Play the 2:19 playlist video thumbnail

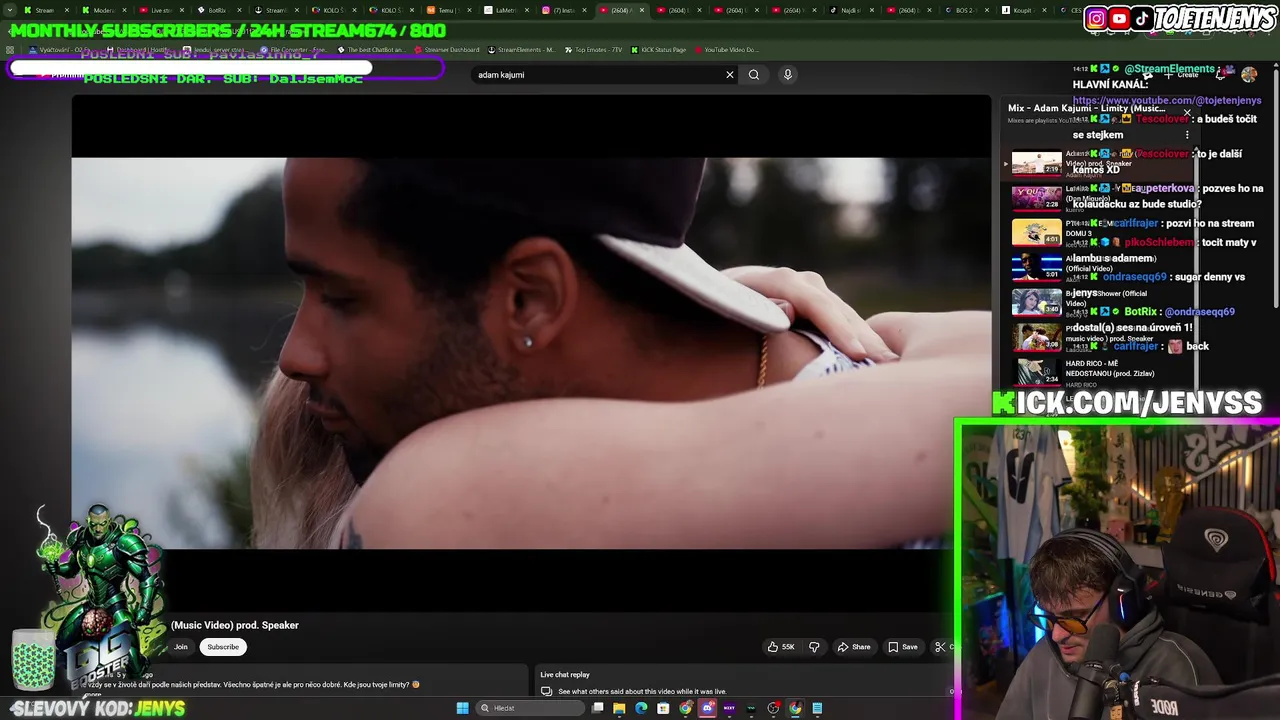coord(1036,163)
